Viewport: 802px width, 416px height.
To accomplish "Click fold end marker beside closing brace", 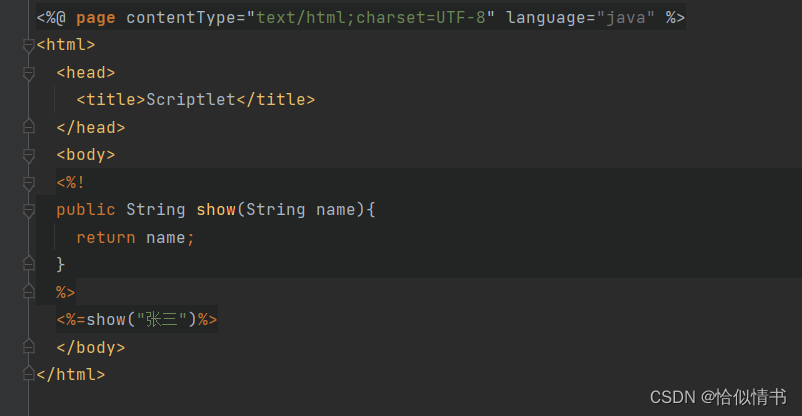I will pyautogui.click(x=29, y=264).
